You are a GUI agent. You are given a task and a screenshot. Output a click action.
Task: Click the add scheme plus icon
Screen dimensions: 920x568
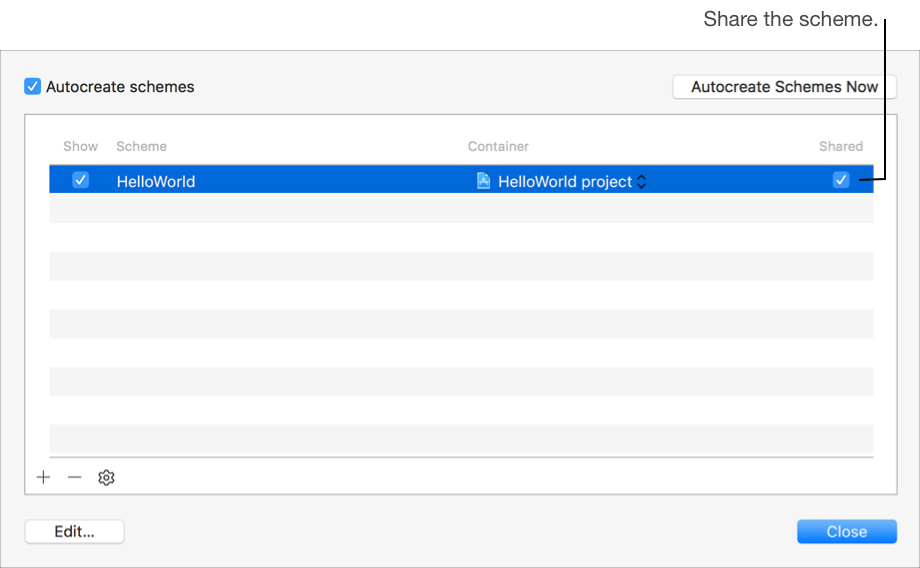(x=43, y=478)
